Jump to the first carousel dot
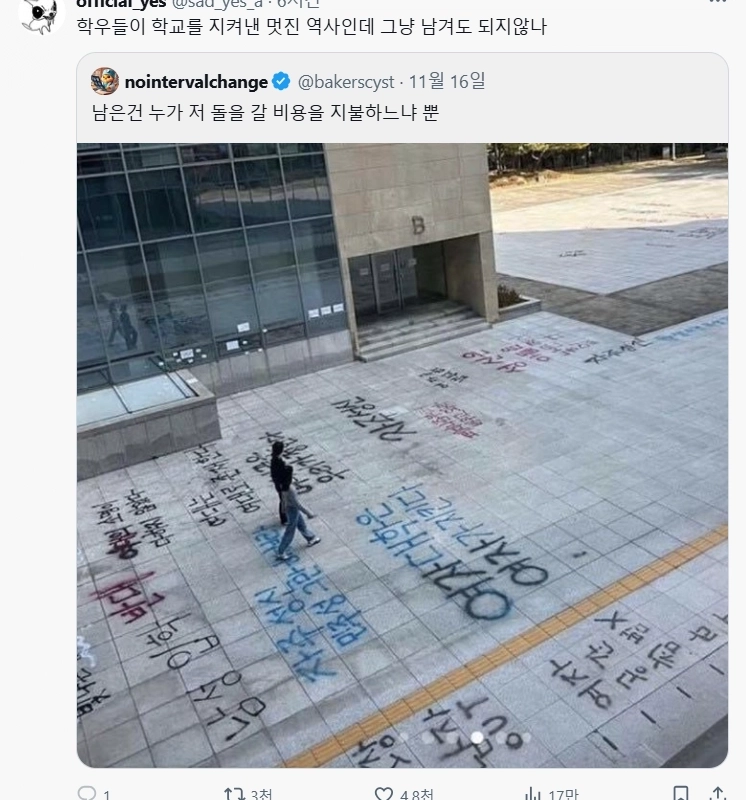 403,737
